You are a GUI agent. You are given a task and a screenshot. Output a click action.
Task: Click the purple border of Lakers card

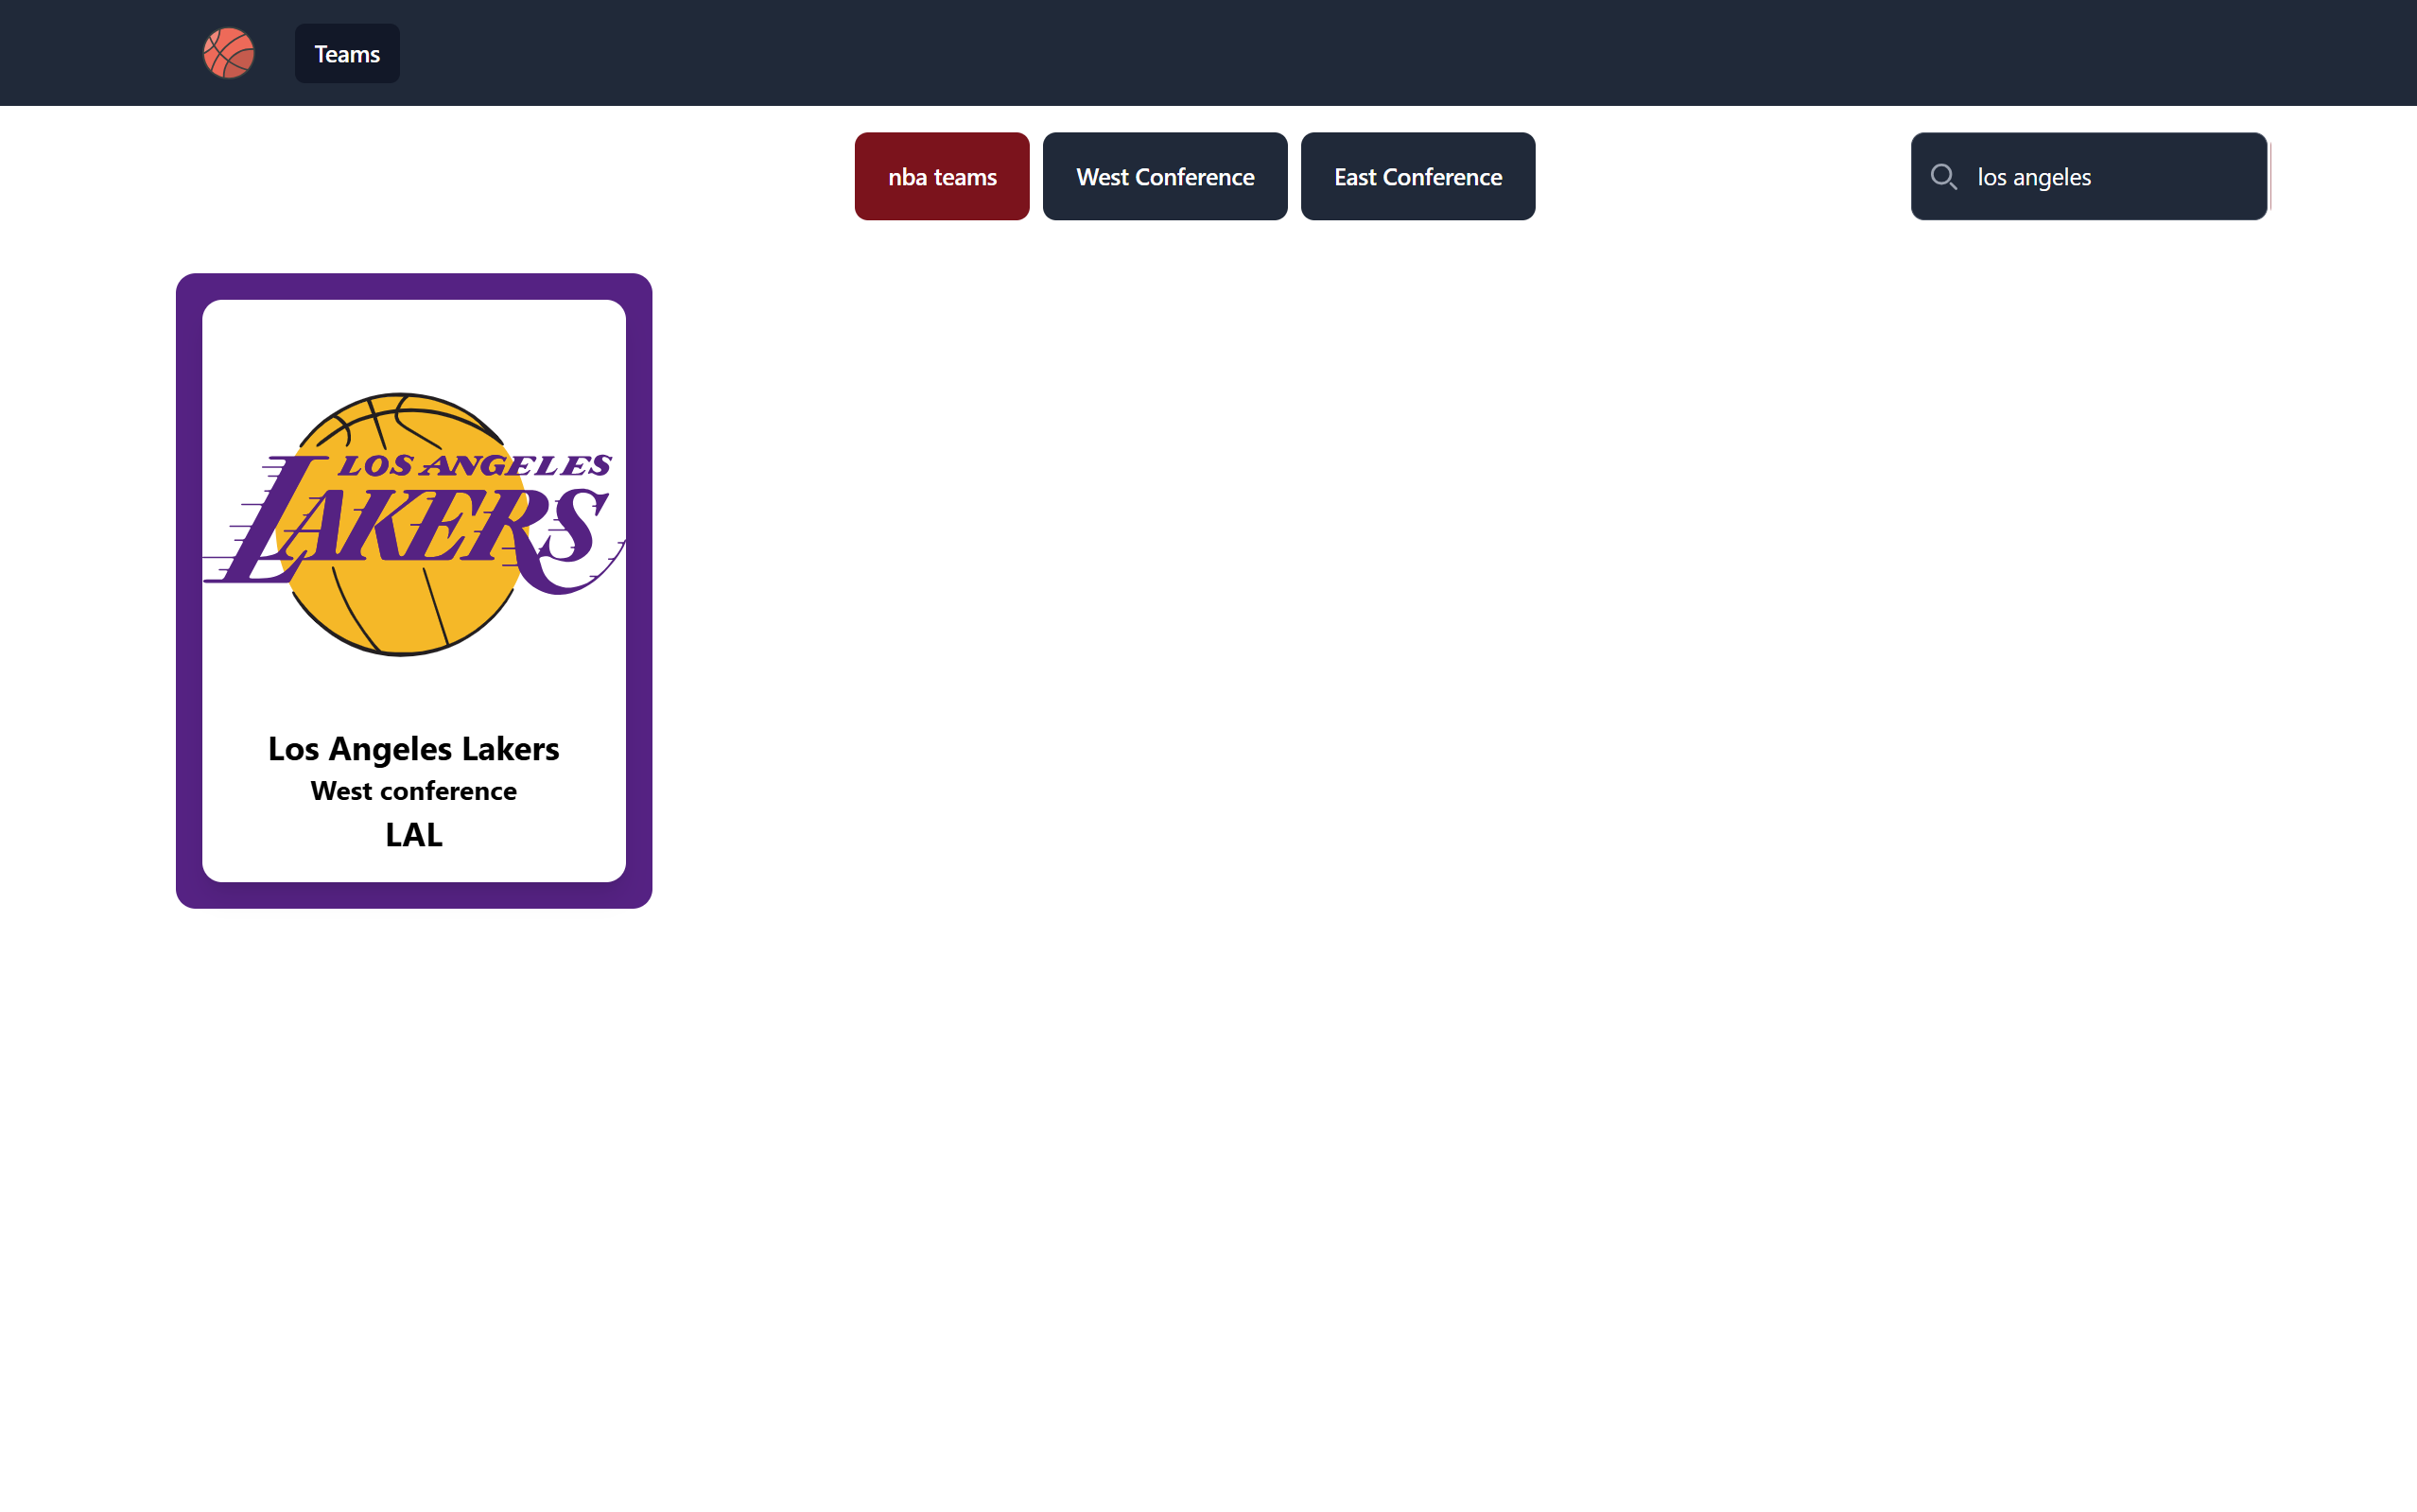pos(189,590)
